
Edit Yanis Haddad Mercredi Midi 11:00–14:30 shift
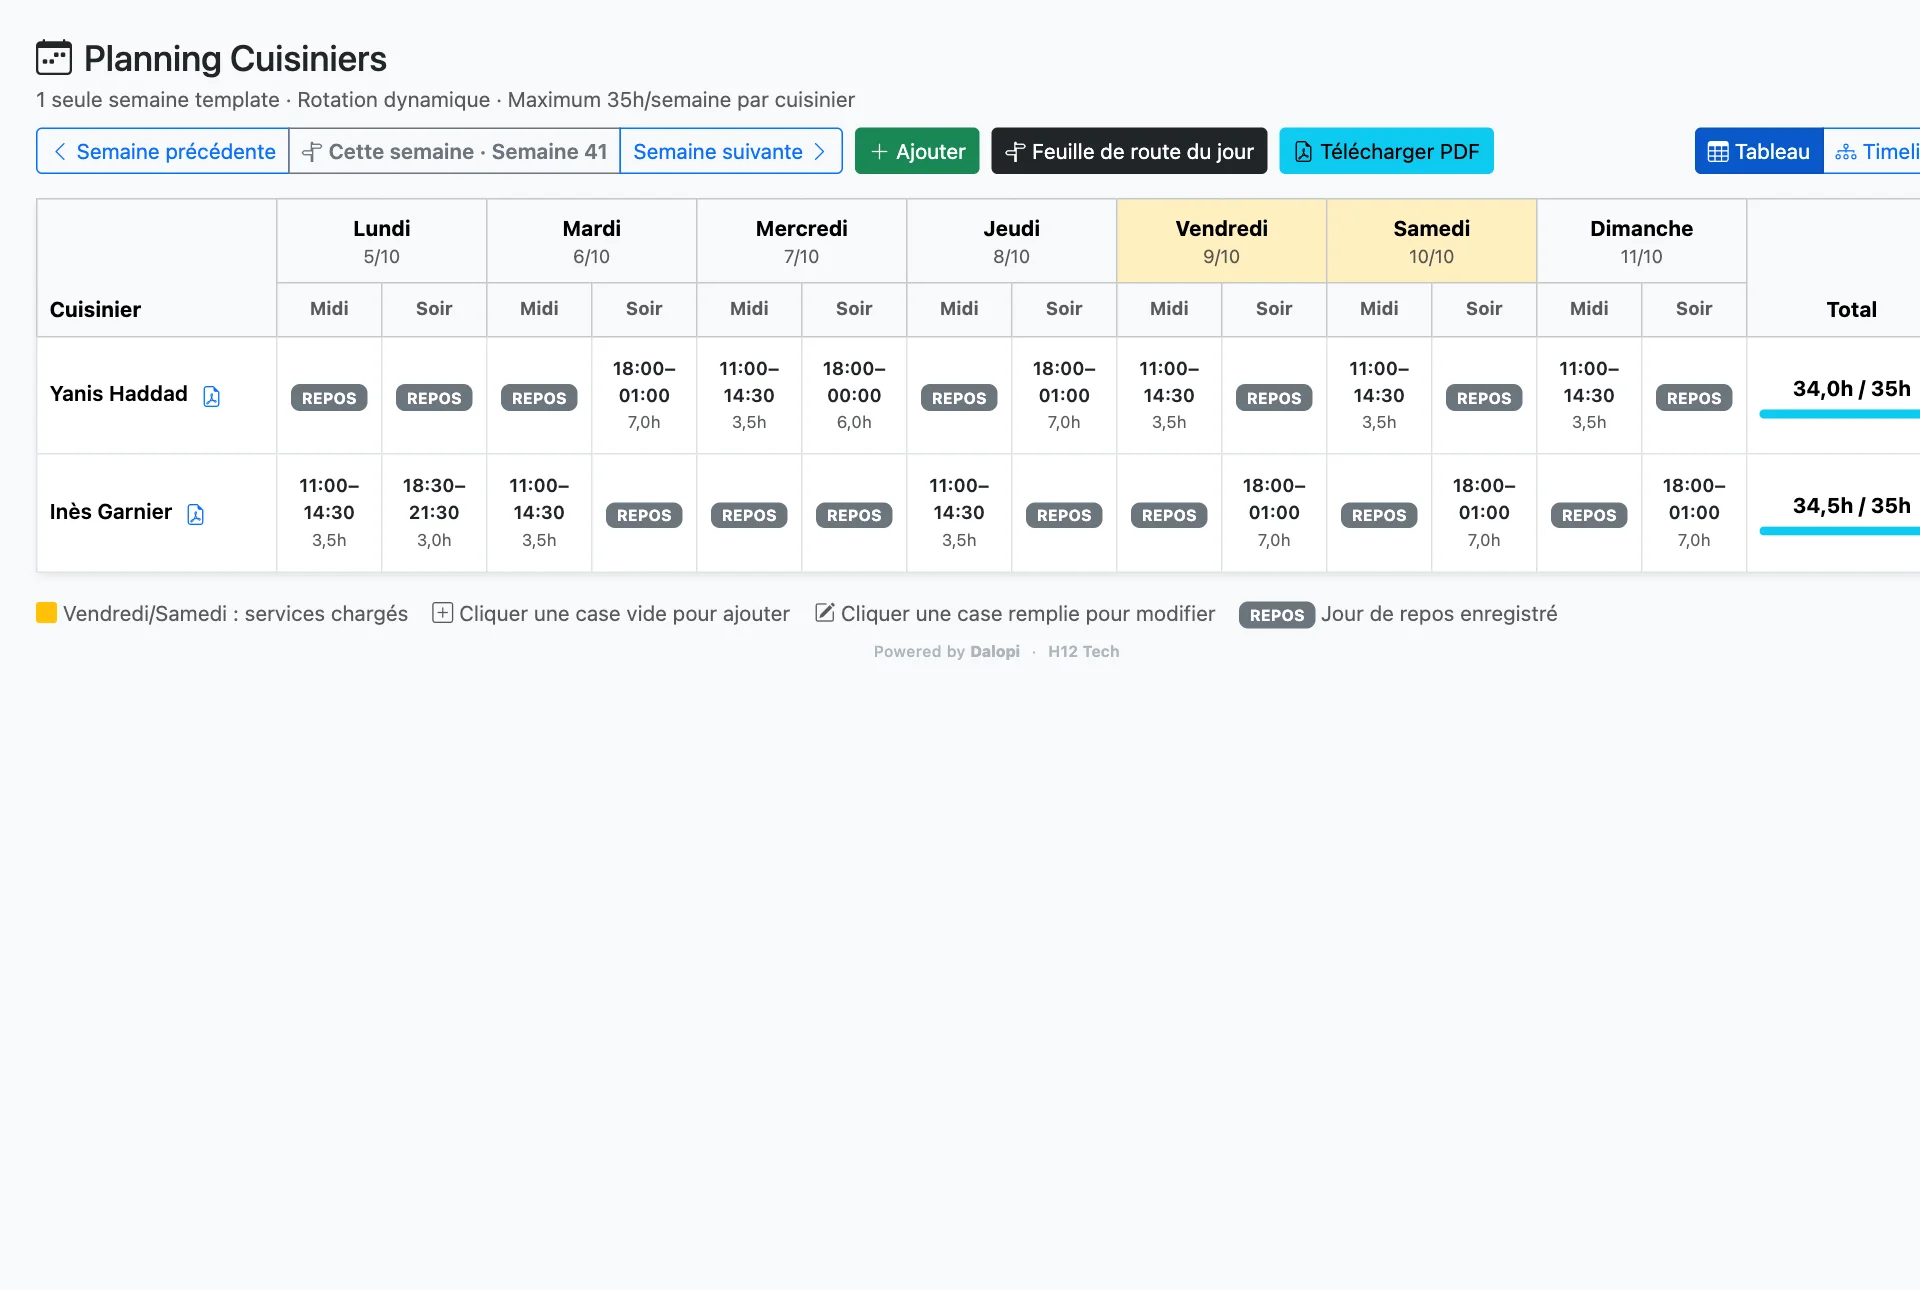(749, 396)
